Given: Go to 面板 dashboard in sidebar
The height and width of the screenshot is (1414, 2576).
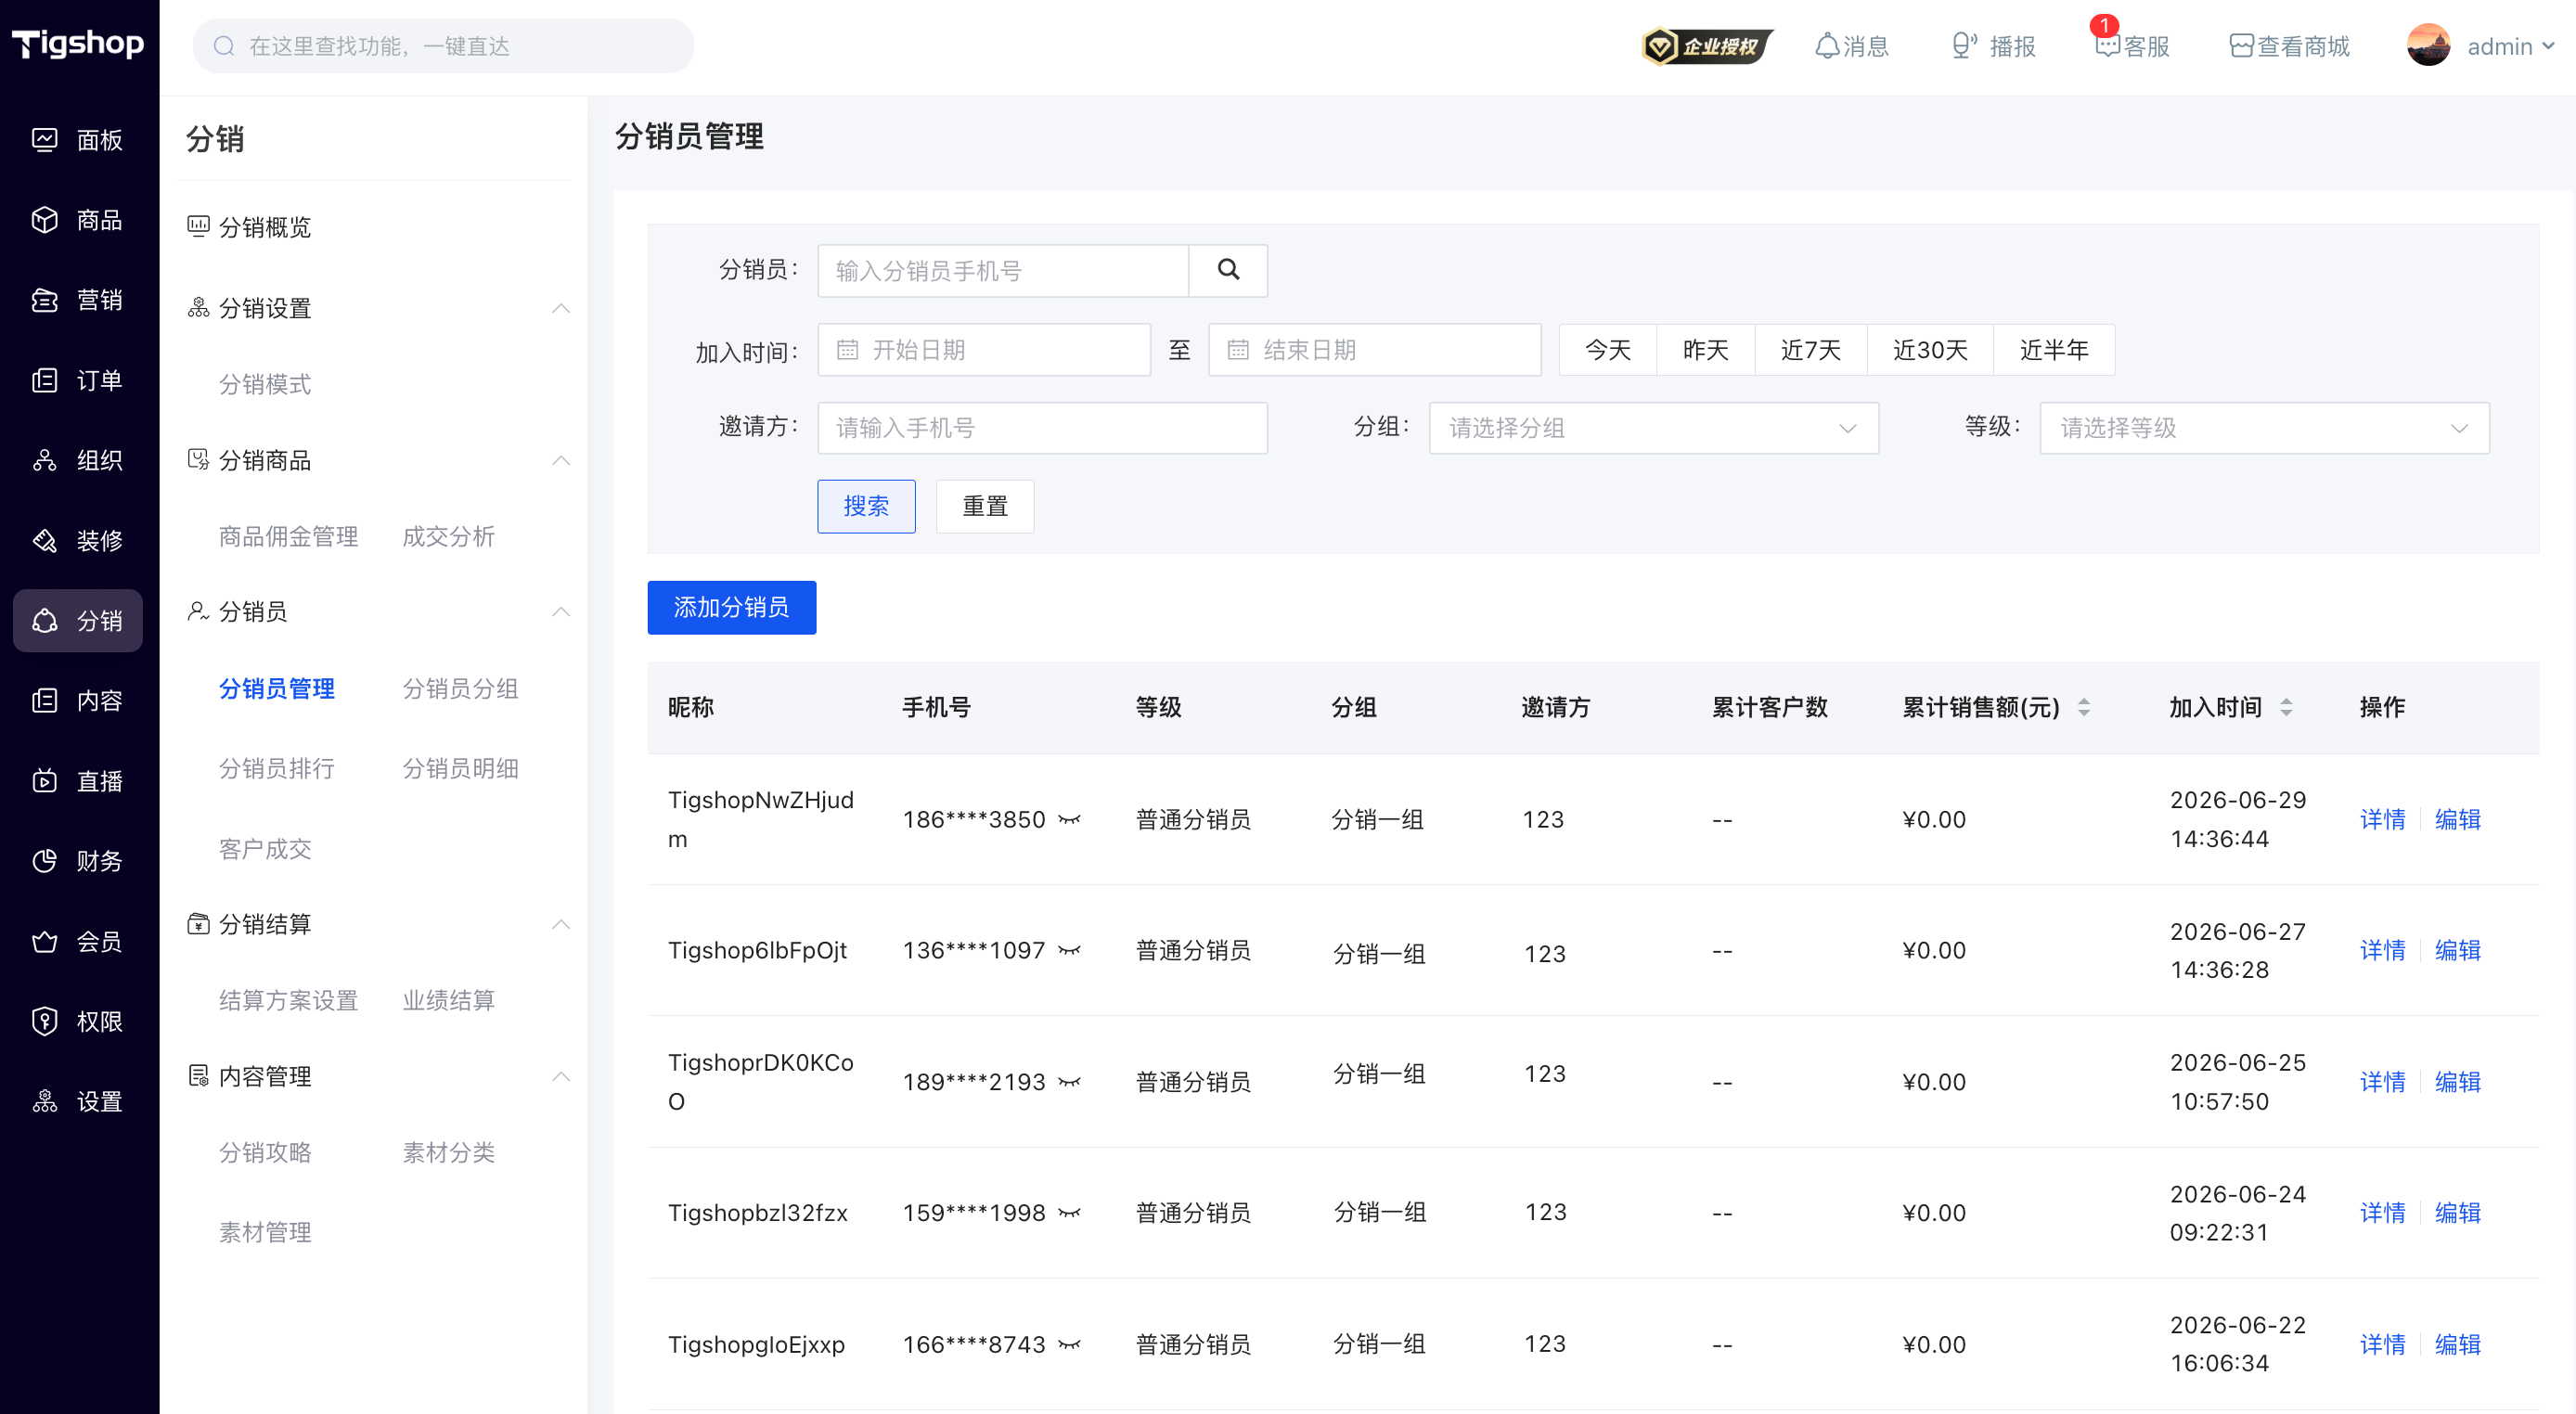Looking at the screenshot, I should coord(78,140).
